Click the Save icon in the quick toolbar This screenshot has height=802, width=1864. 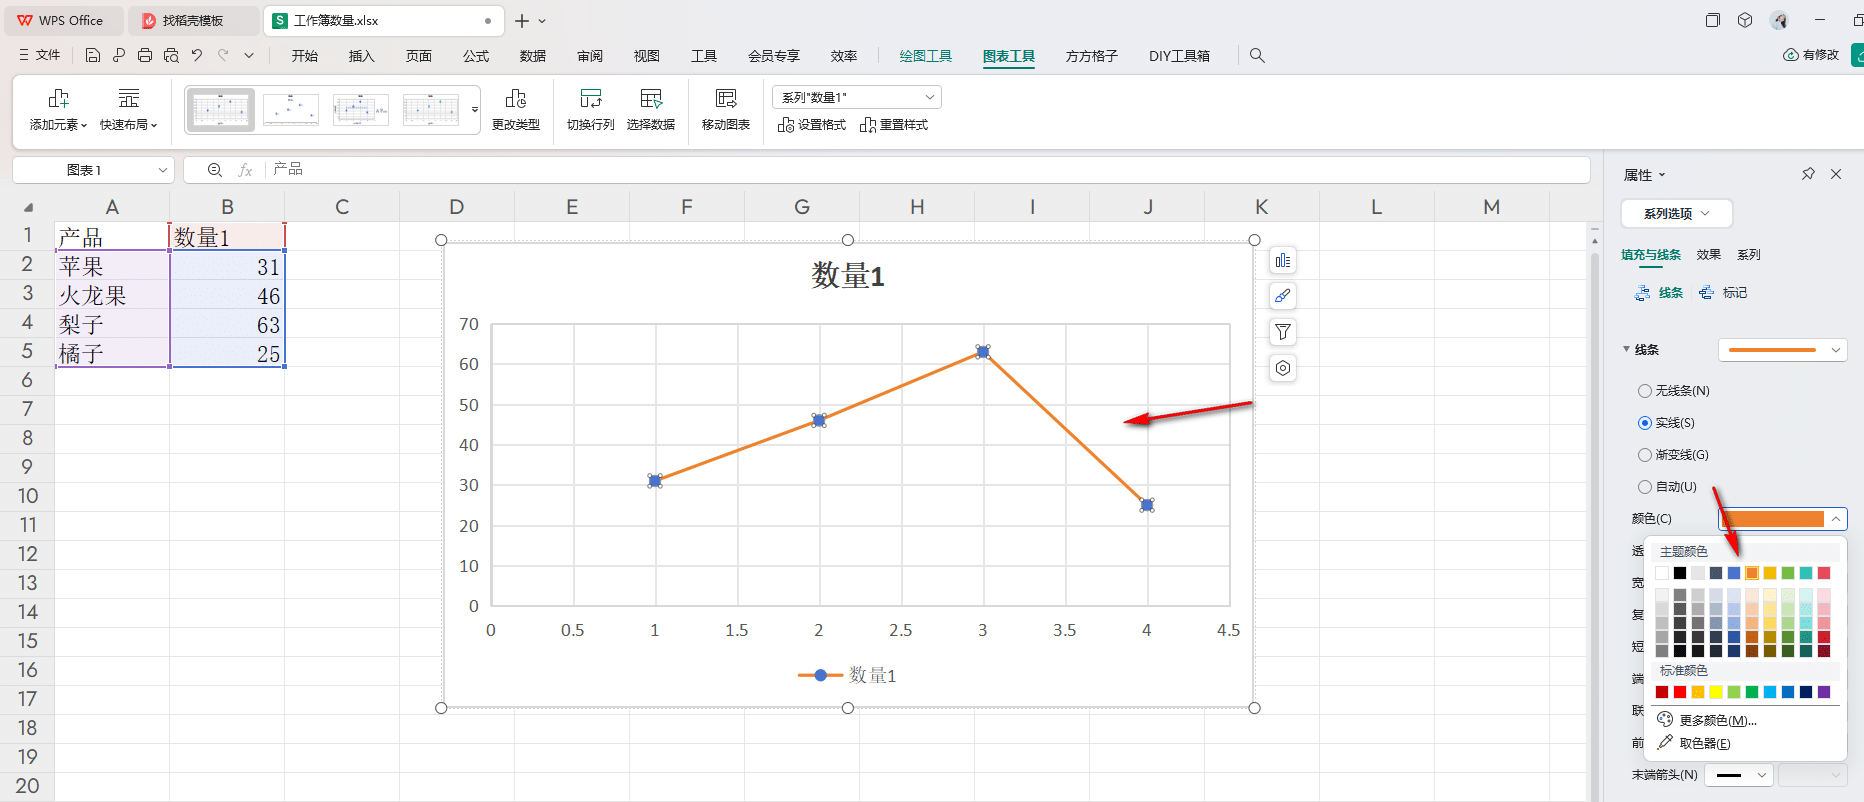(x=92, y=56)
